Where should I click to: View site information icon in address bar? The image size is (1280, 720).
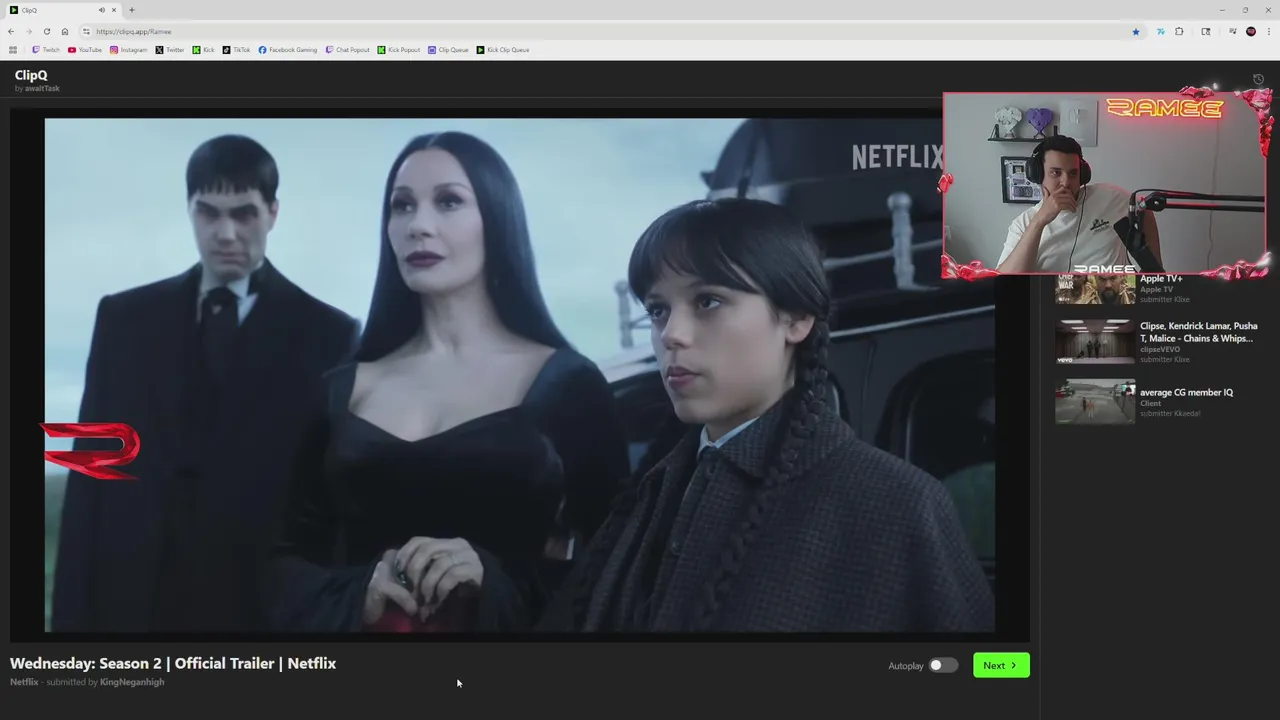click(87, 31)
